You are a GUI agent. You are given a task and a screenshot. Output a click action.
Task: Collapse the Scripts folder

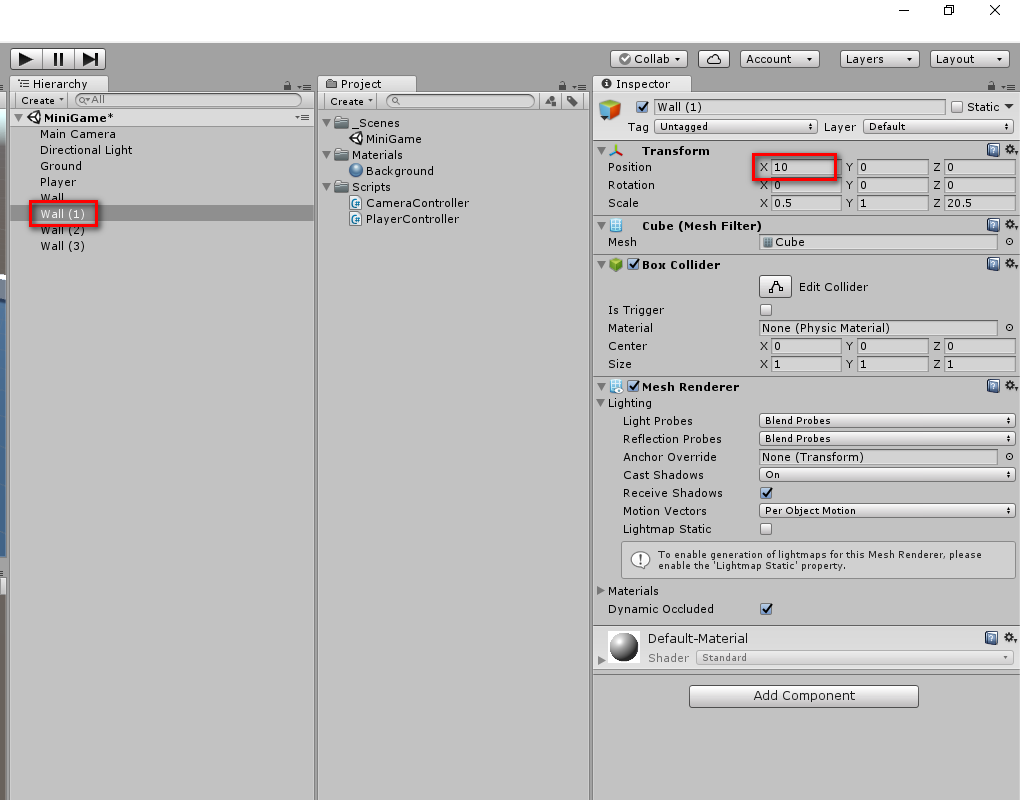coord(327,187)
